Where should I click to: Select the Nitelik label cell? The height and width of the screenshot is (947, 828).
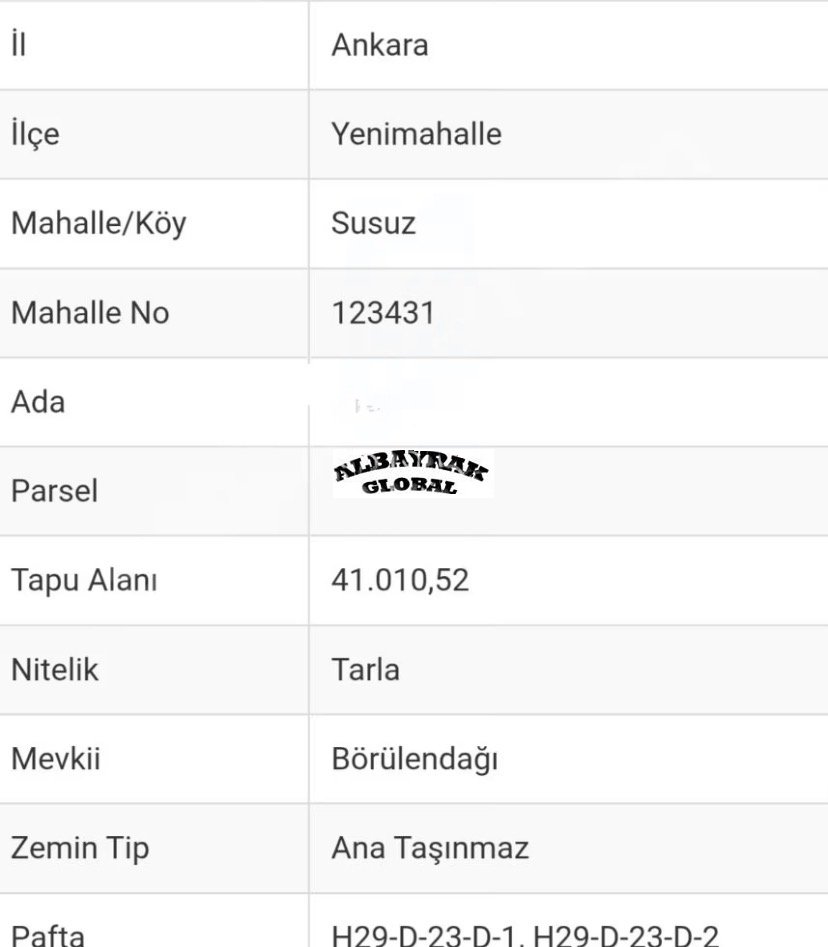coord(55,669)
